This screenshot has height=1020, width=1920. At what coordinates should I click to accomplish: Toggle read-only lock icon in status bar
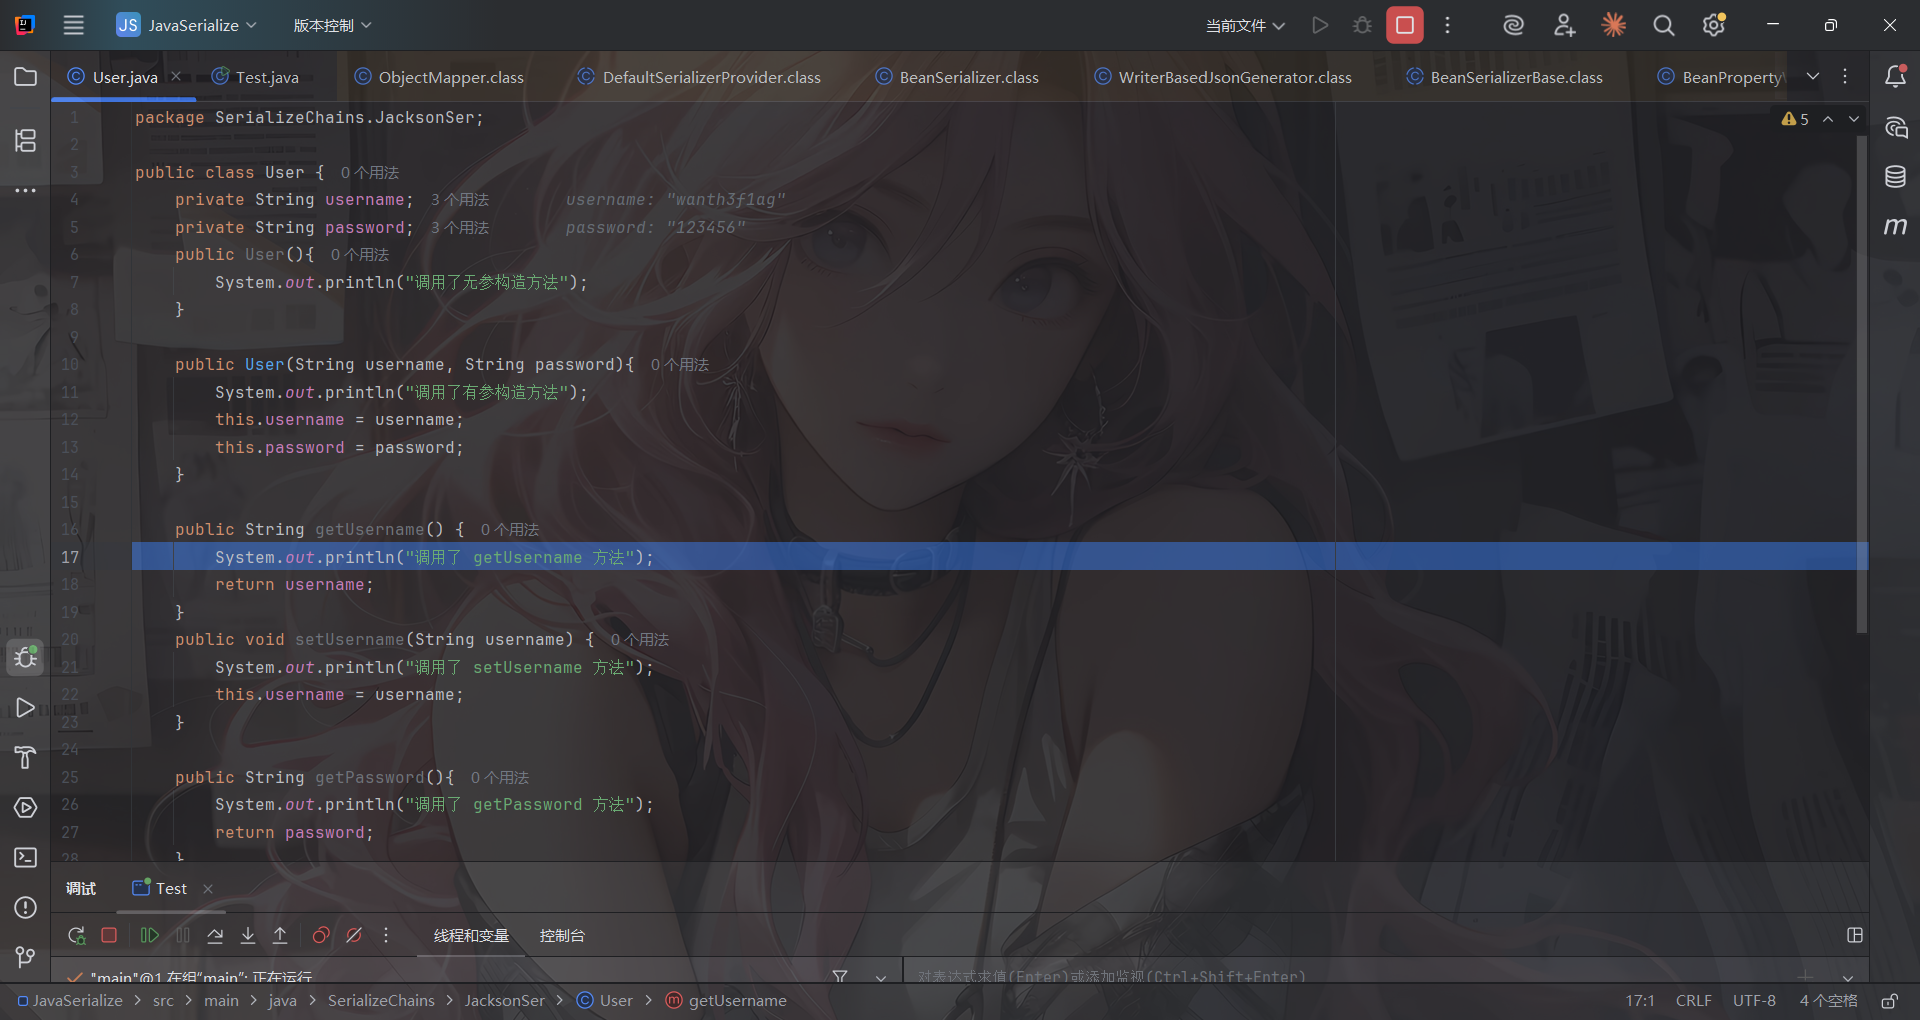pos(1889,1000)
